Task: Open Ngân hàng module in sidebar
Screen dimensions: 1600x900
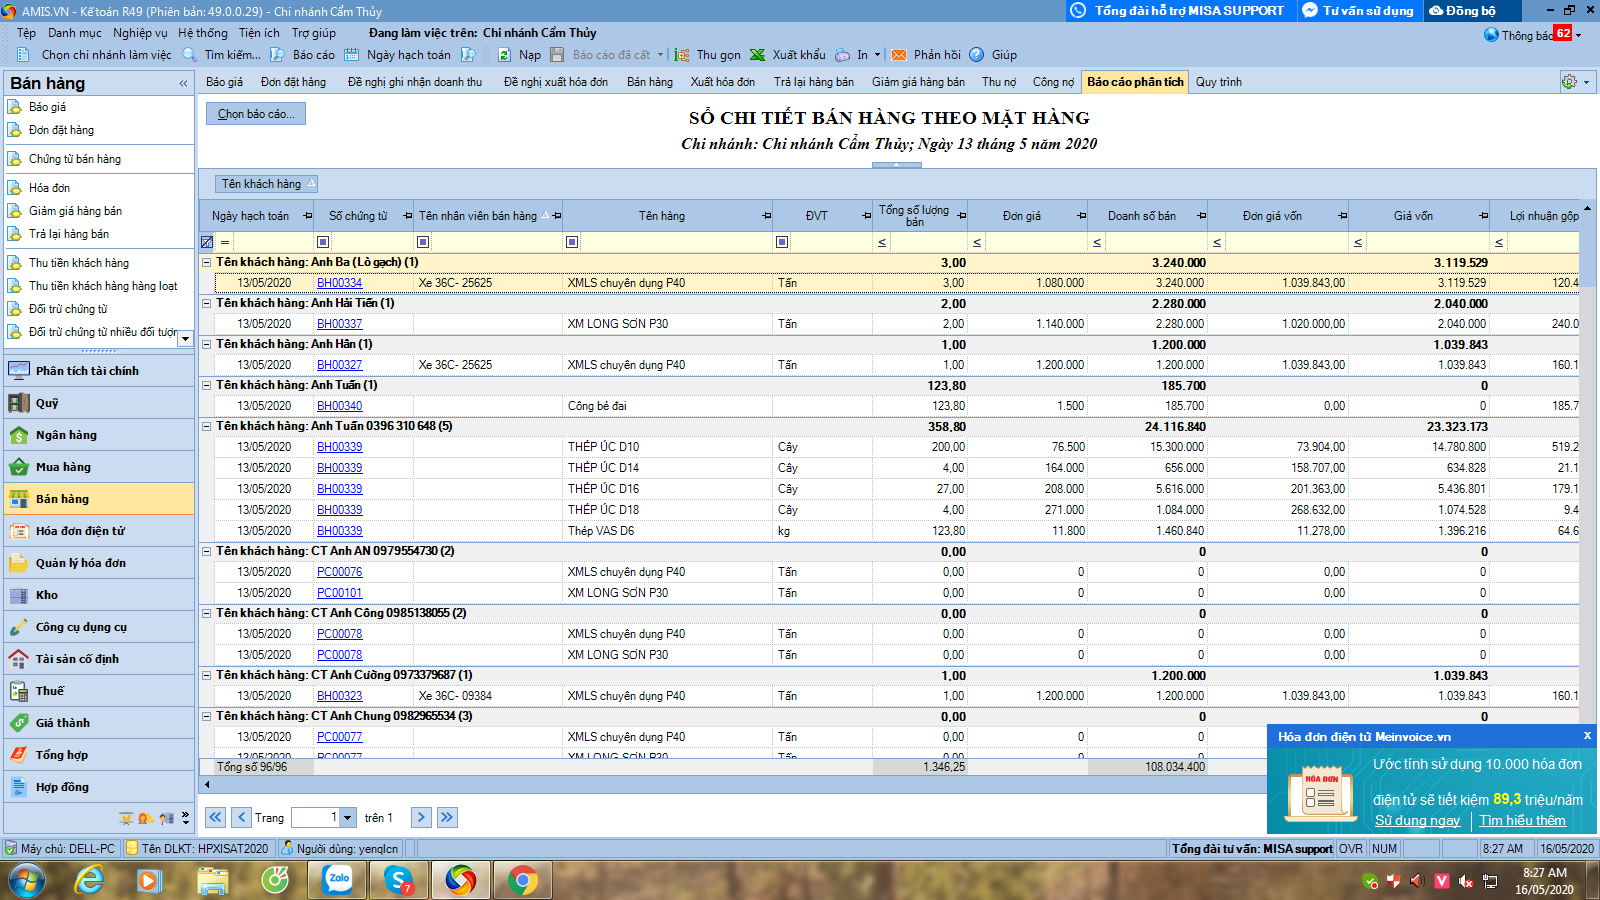Action: (x=66, y=435)
